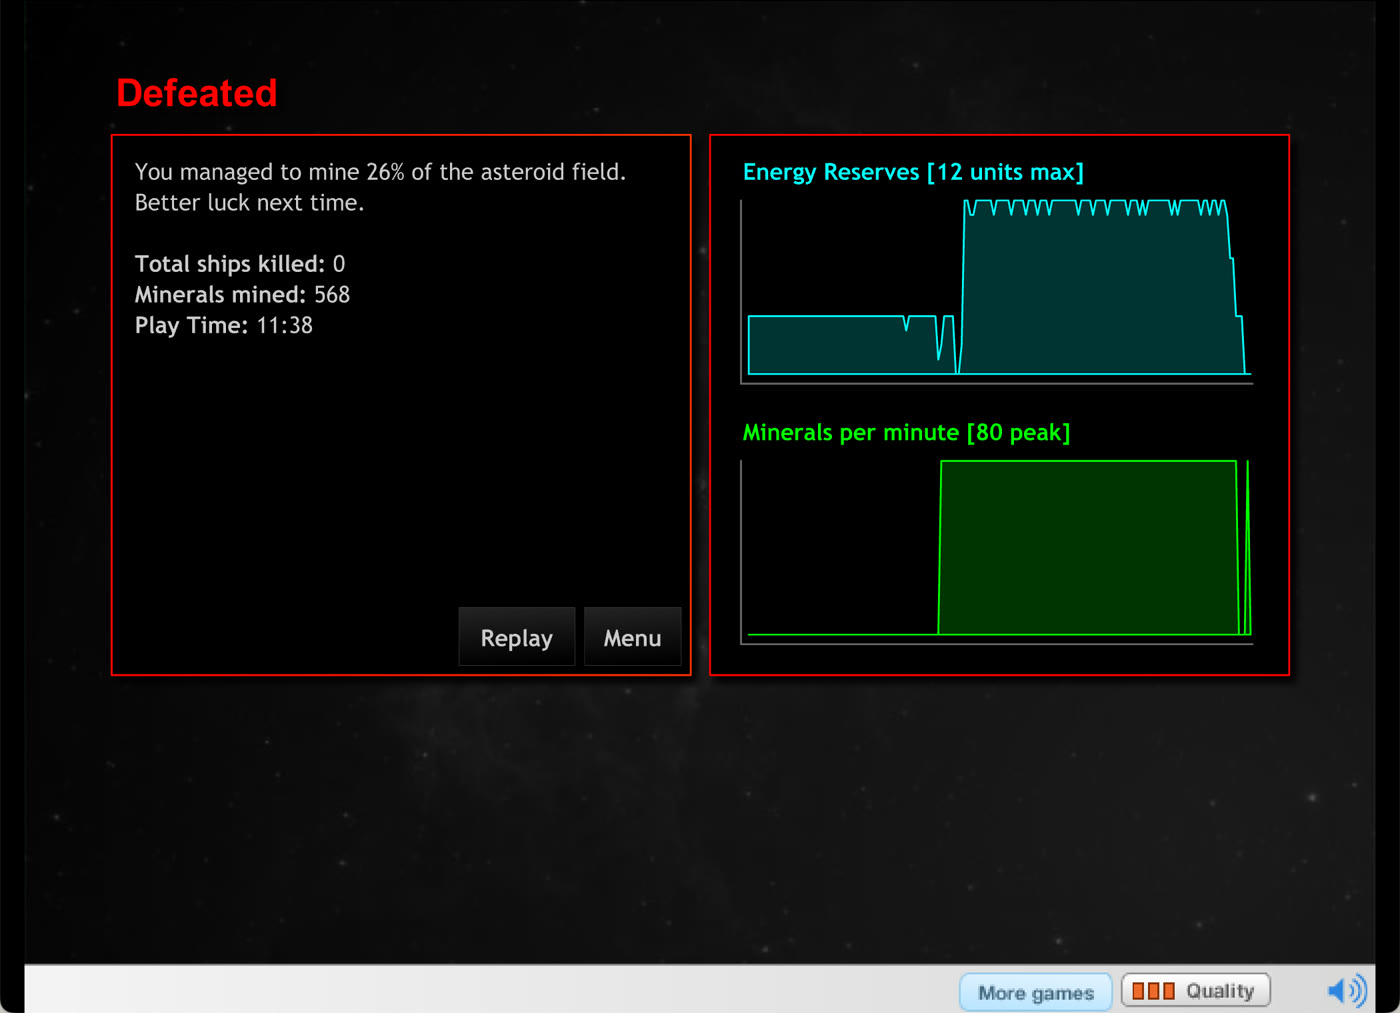The height and width of the screenshot is (1013, 1400).
Task: Change graphics with the Quality button
Action: (1195, 990)
